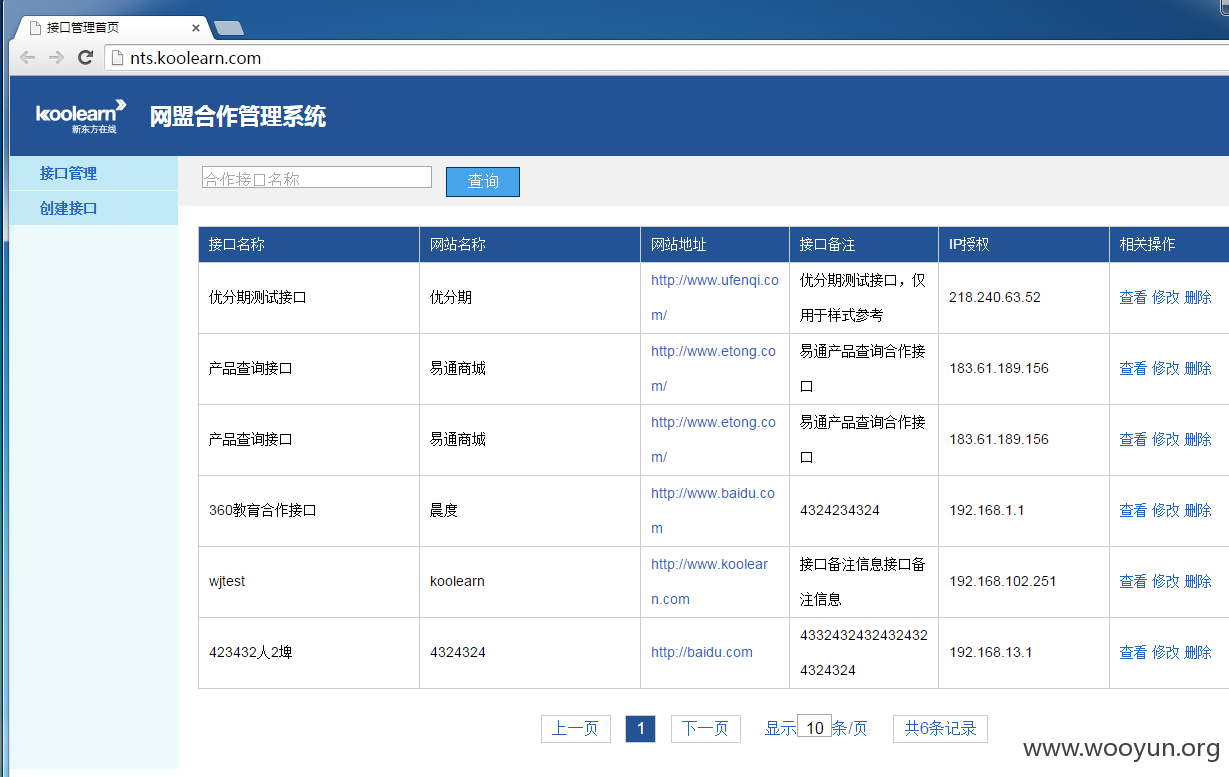Click 删除 for wjtest row
The height and width of the screenshot is (777, 1229).
1198,581
